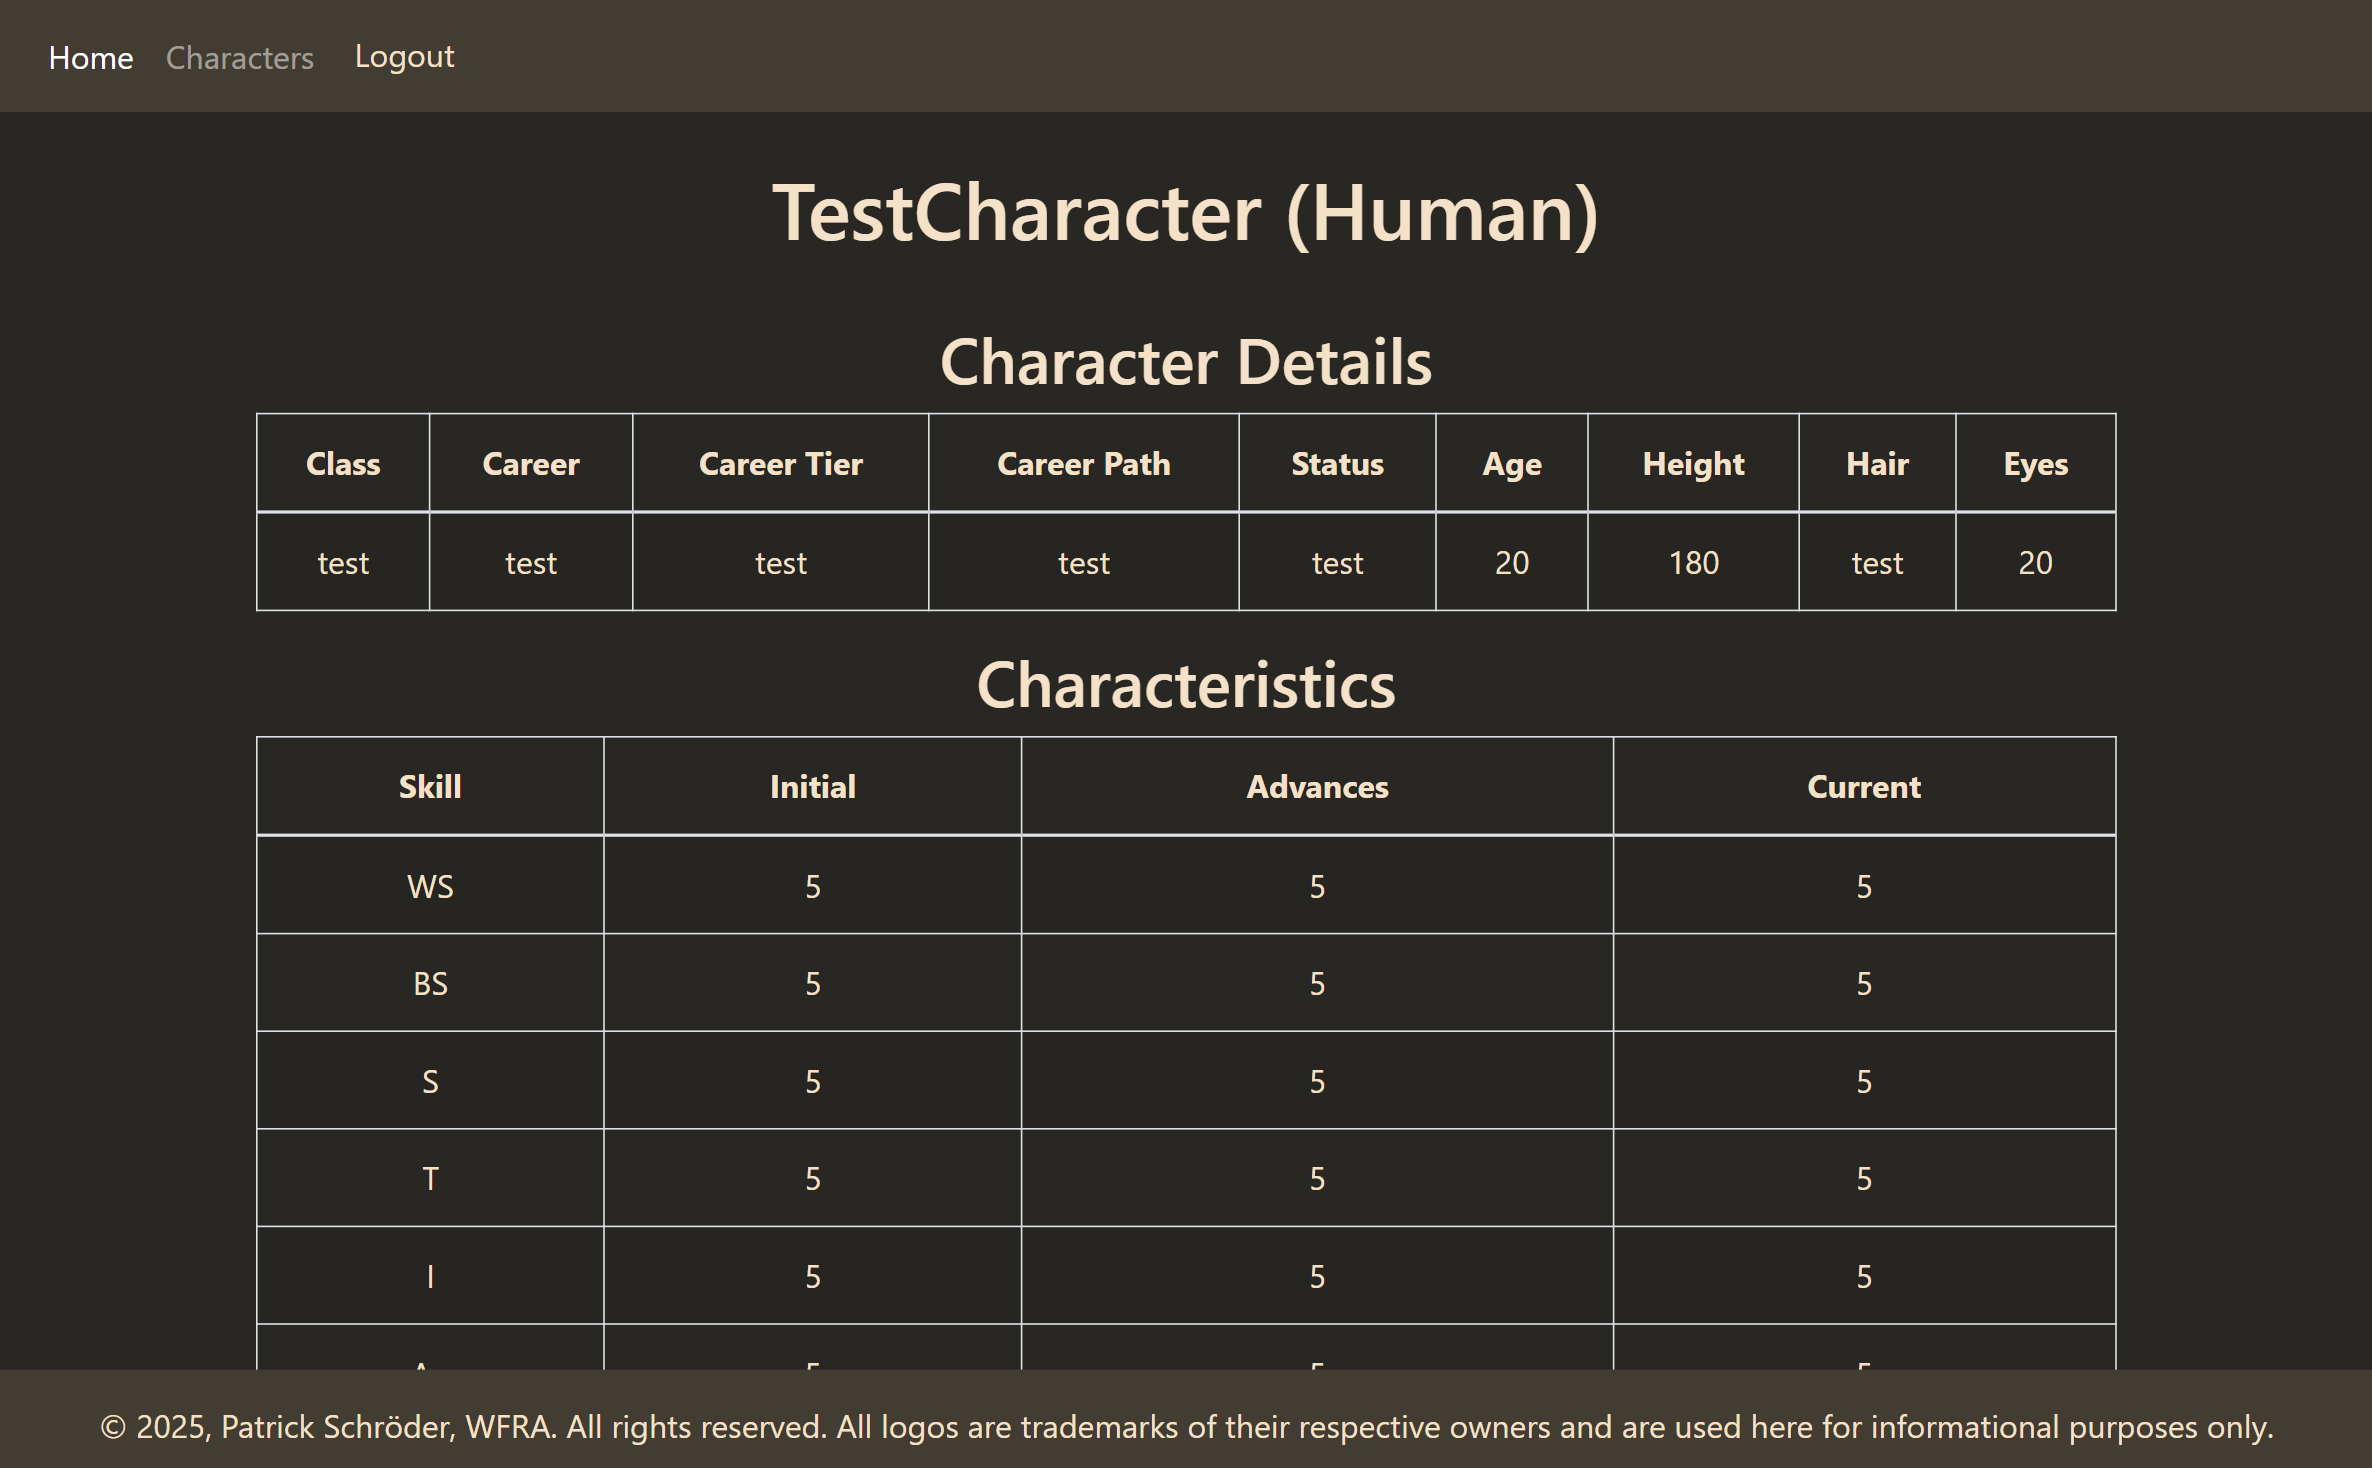Image resolution: width=2372 pixels, height=1468 pixels.
Task: Click the Career Path column header
Action: 1084,463
